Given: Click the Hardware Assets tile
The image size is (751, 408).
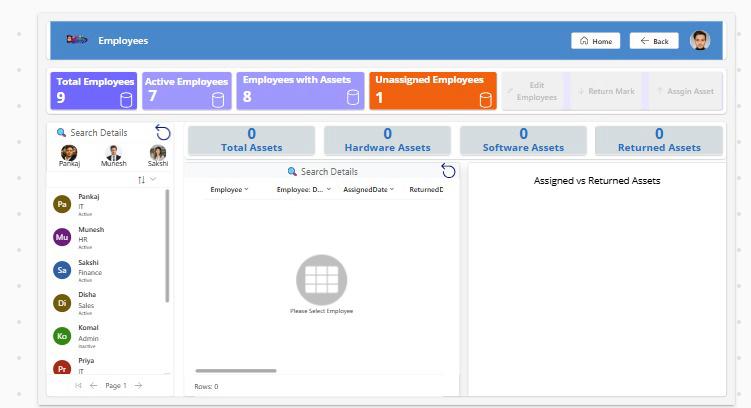Looking at the screenshot, I should click(387, 141).
